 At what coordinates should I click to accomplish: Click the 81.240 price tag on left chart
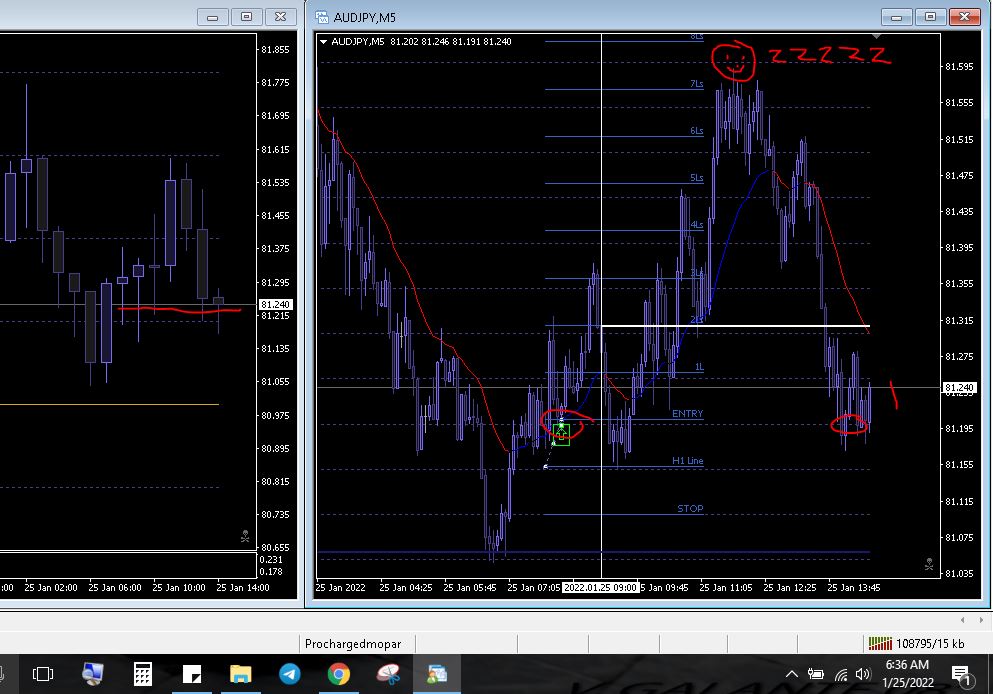[x=275, y=305]
